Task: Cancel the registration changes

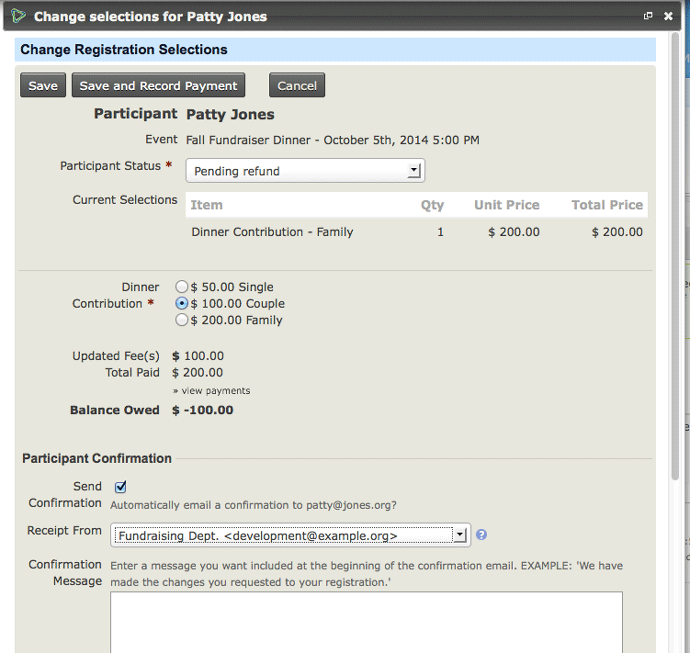Action: pos(297,86)
